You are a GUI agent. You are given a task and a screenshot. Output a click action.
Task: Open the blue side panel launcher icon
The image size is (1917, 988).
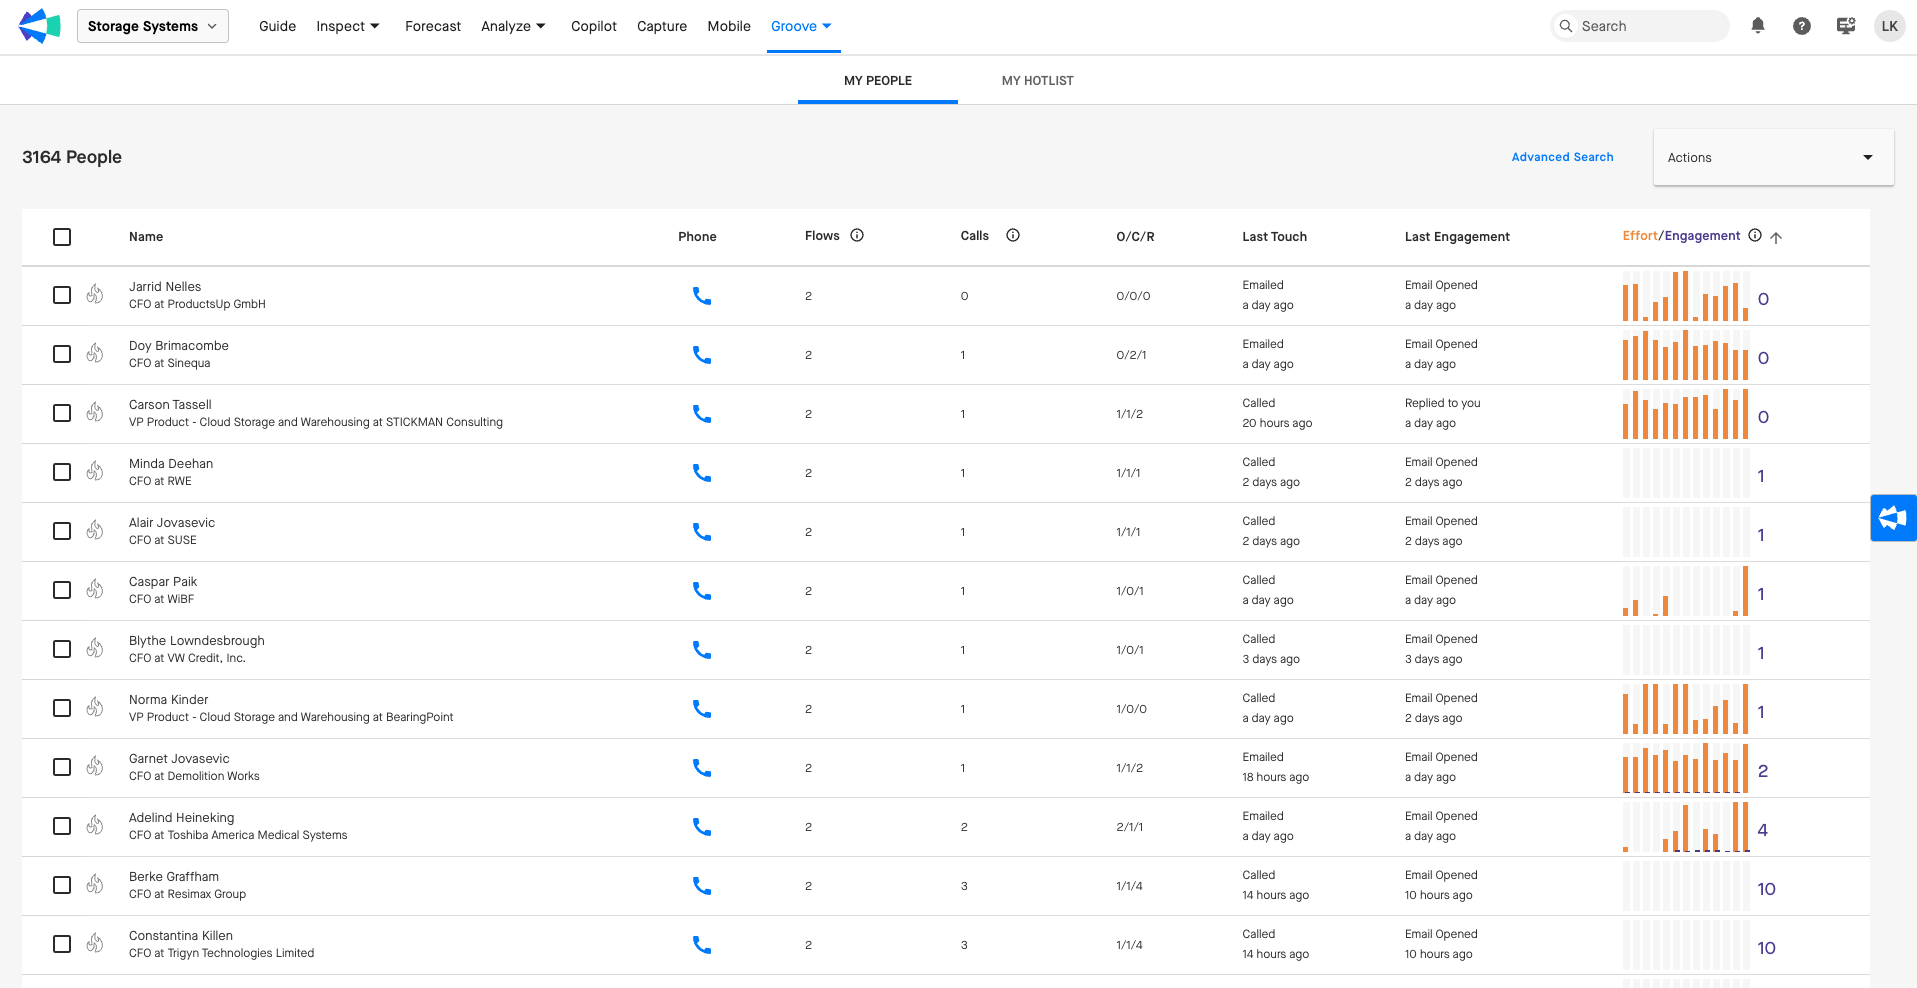tap(1893, 518)
